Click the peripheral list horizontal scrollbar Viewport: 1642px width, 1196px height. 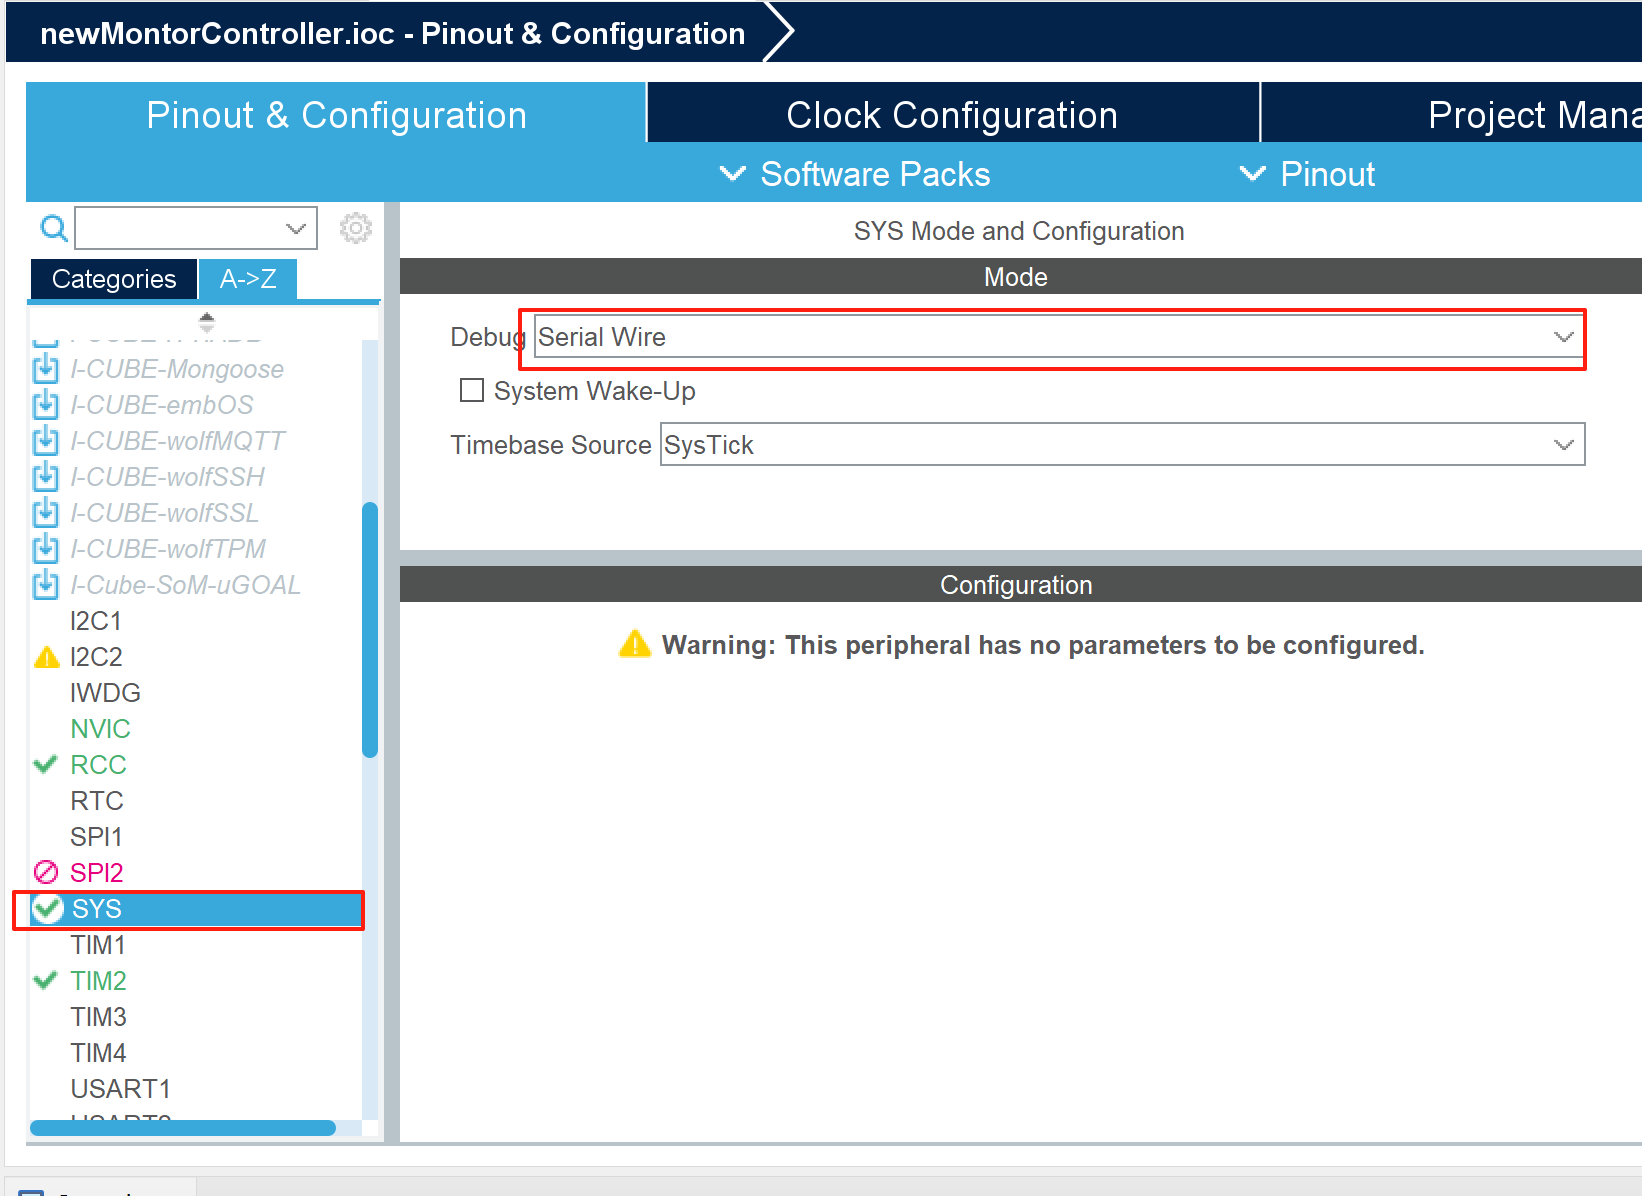[x=183, y=1128]
